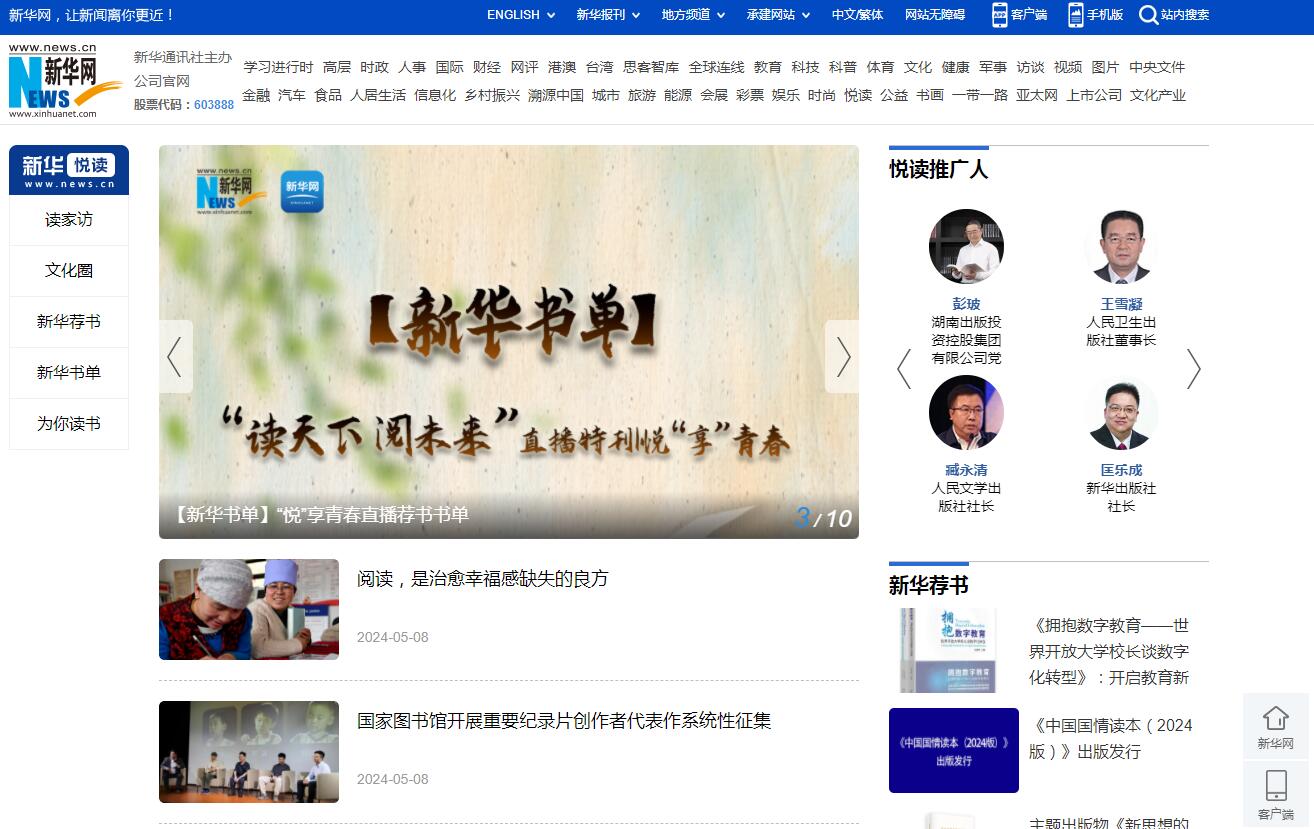
Task: Open 新华荐书 in left sidebar
Action: coord(69,322)
